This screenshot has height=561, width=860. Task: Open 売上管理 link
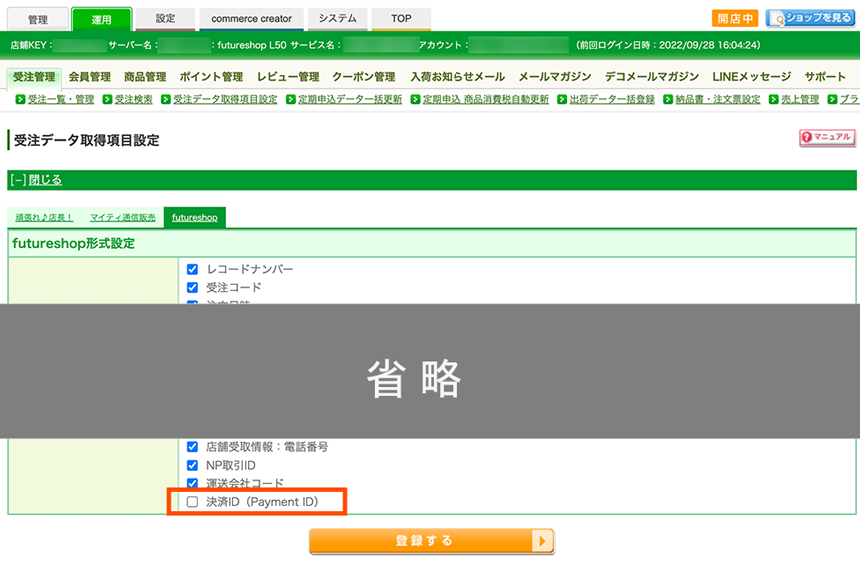tap(800, 99)
